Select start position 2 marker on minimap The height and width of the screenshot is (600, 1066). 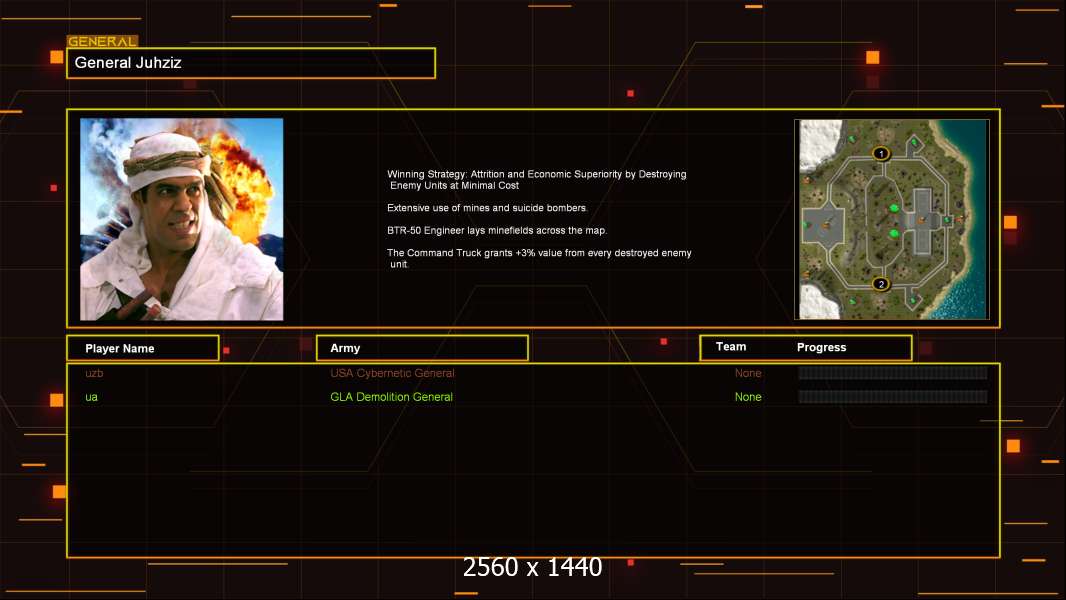tap(881, 284)
